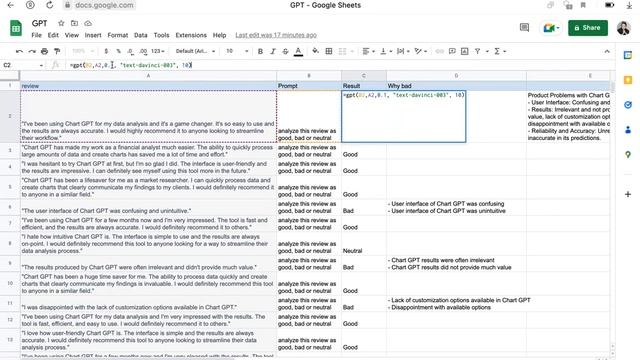Open the View menu
The image size is (640, 360).
[x=71, y=36]
